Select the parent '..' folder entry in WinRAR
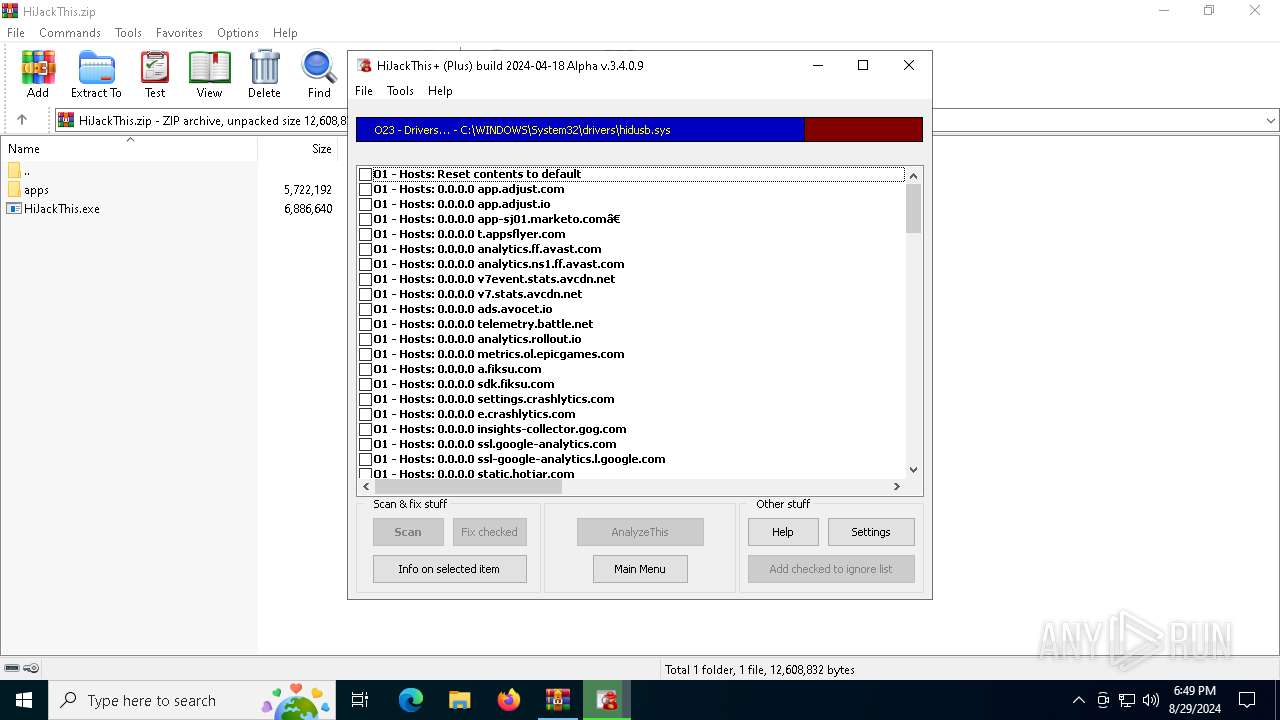Image resolution: width=1280 pixels, height=720 pixels. coord(18,171)
